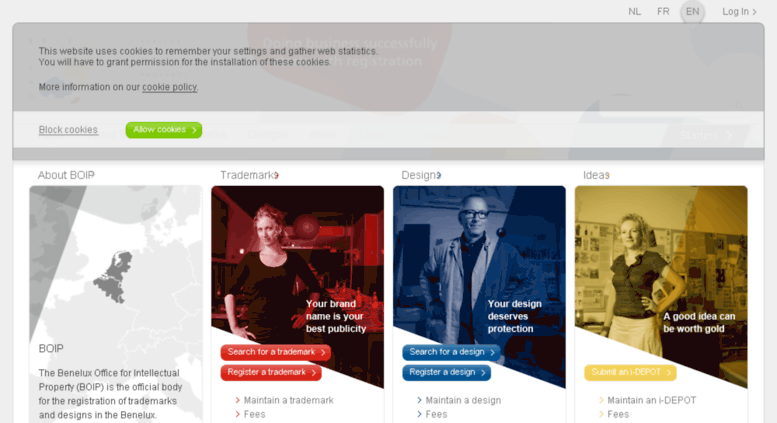Viewport: 777px width, 423px height.
Task: Click the Submit an i-DEPOT button
Action: tap(630, 372)
